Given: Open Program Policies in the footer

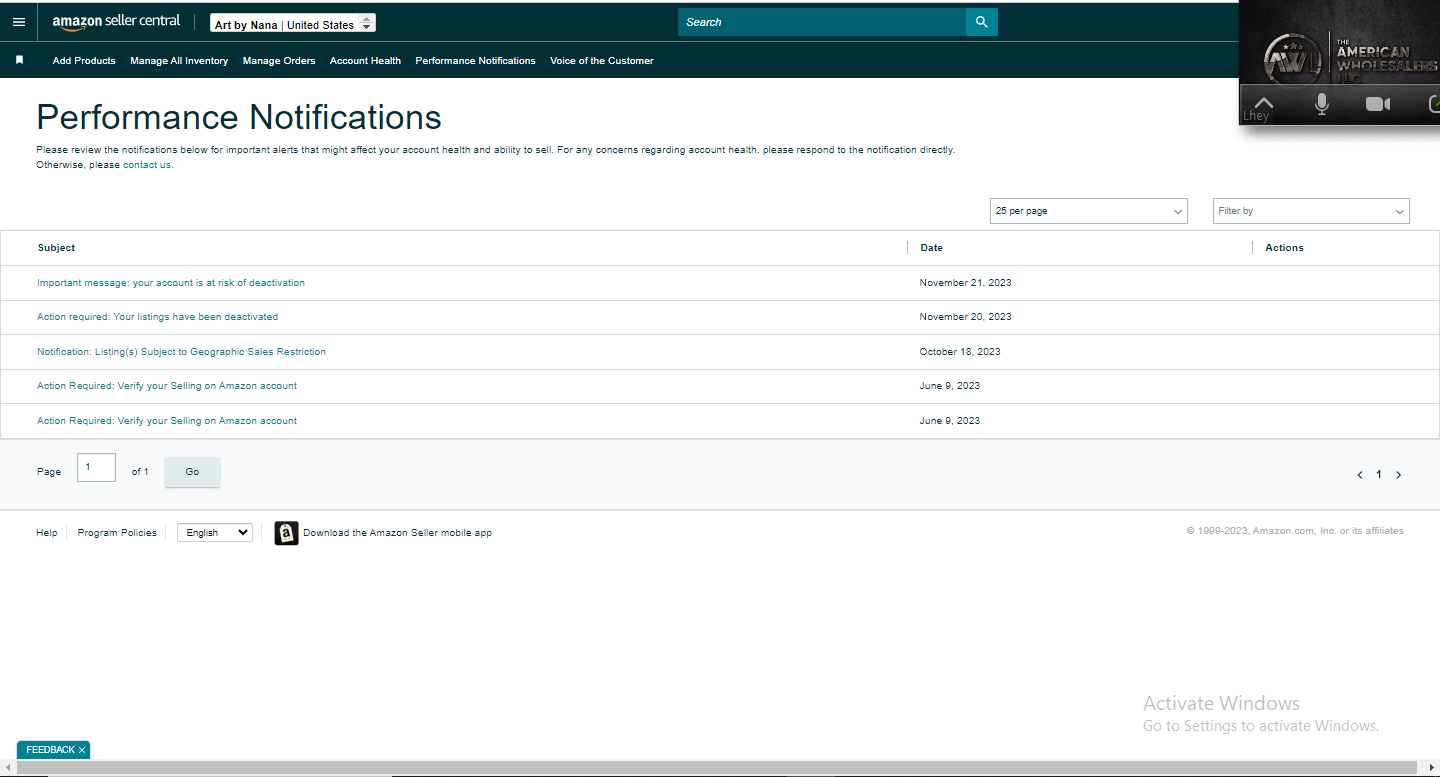Looking at the screenshot, I should click(x=117, y=533).
